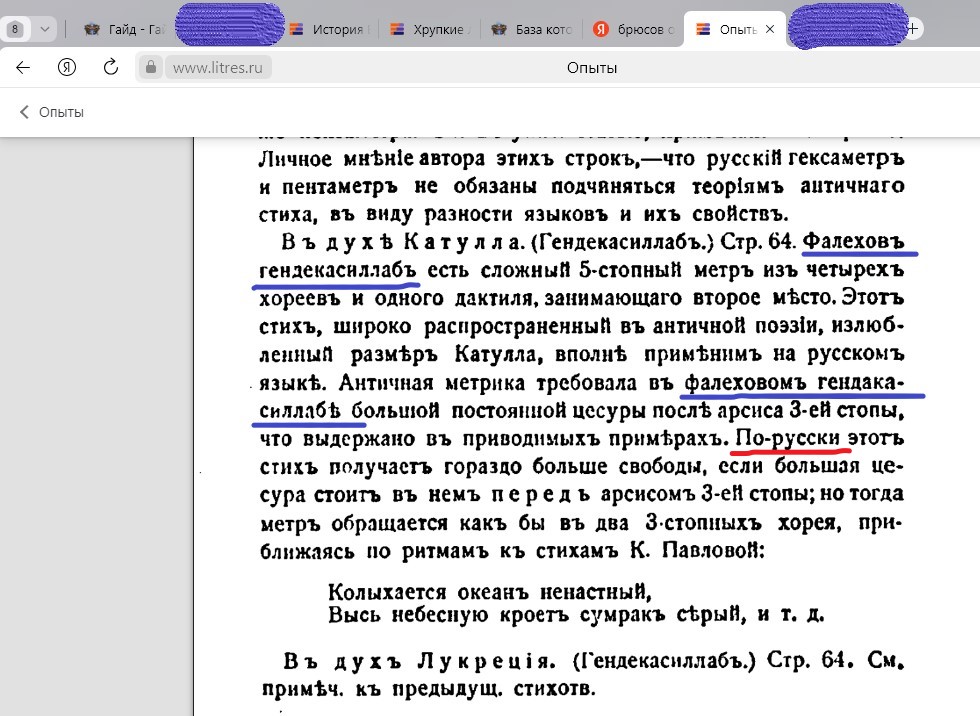Switch to the Гайд tab

tap(130, 29)
